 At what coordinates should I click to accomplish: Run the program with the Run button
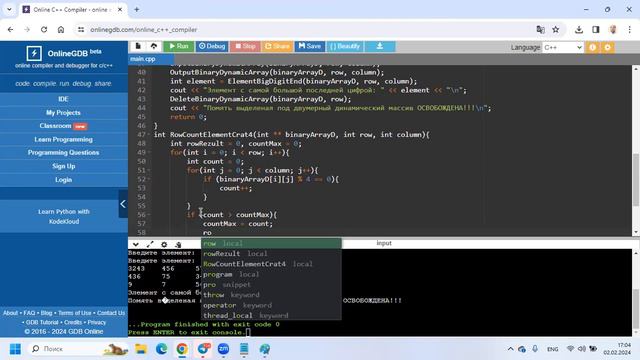tap(179, 47)
